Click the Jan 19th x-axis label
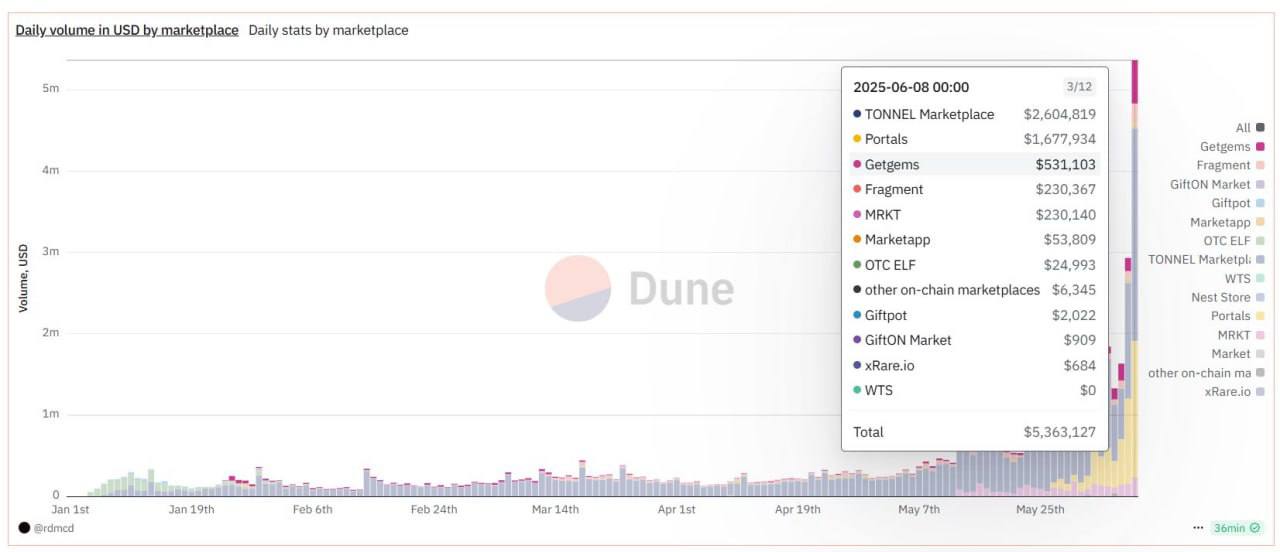This screenshot has height=552, width=1280. [191, 509]
